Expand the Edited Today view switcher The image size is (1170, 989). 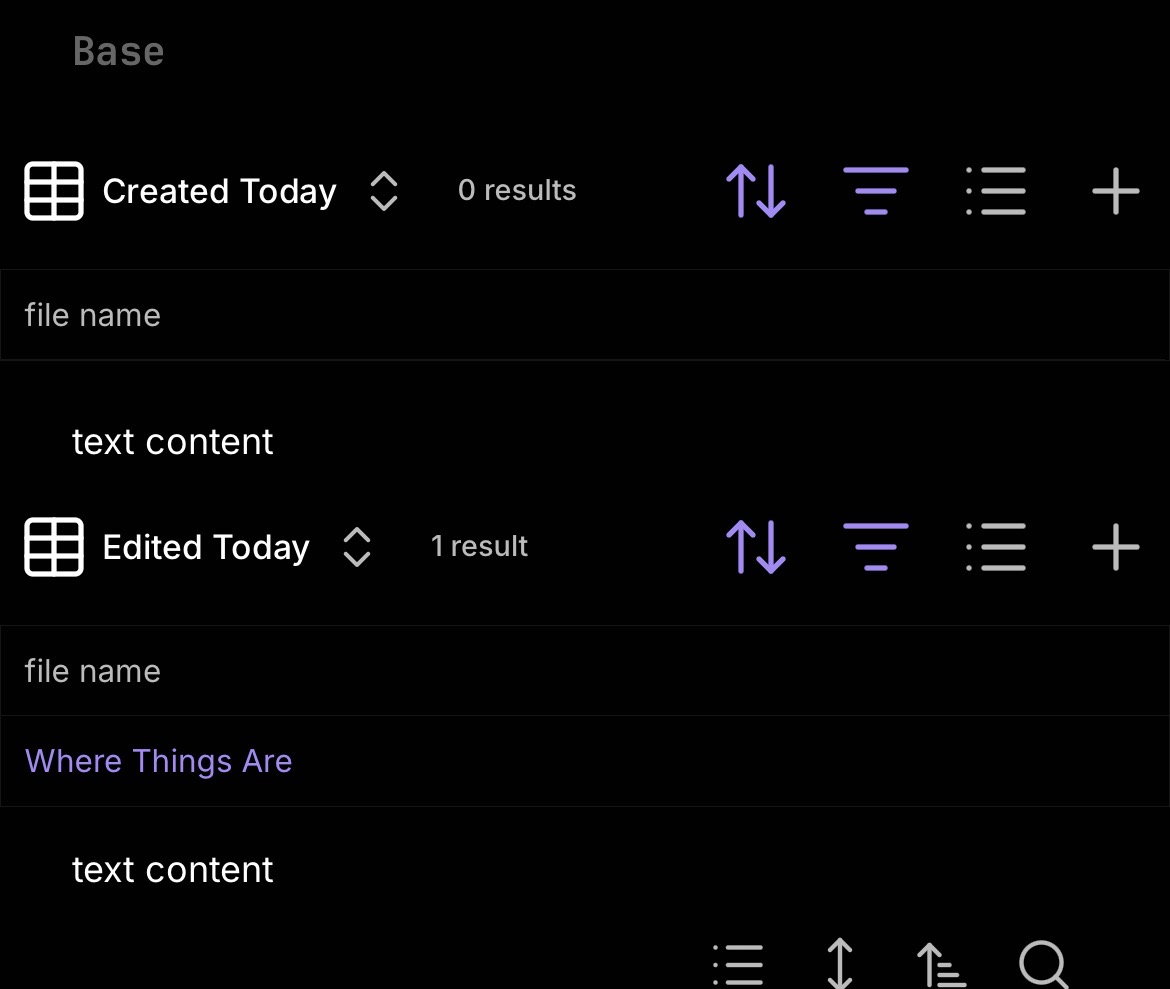coord(357,547)
